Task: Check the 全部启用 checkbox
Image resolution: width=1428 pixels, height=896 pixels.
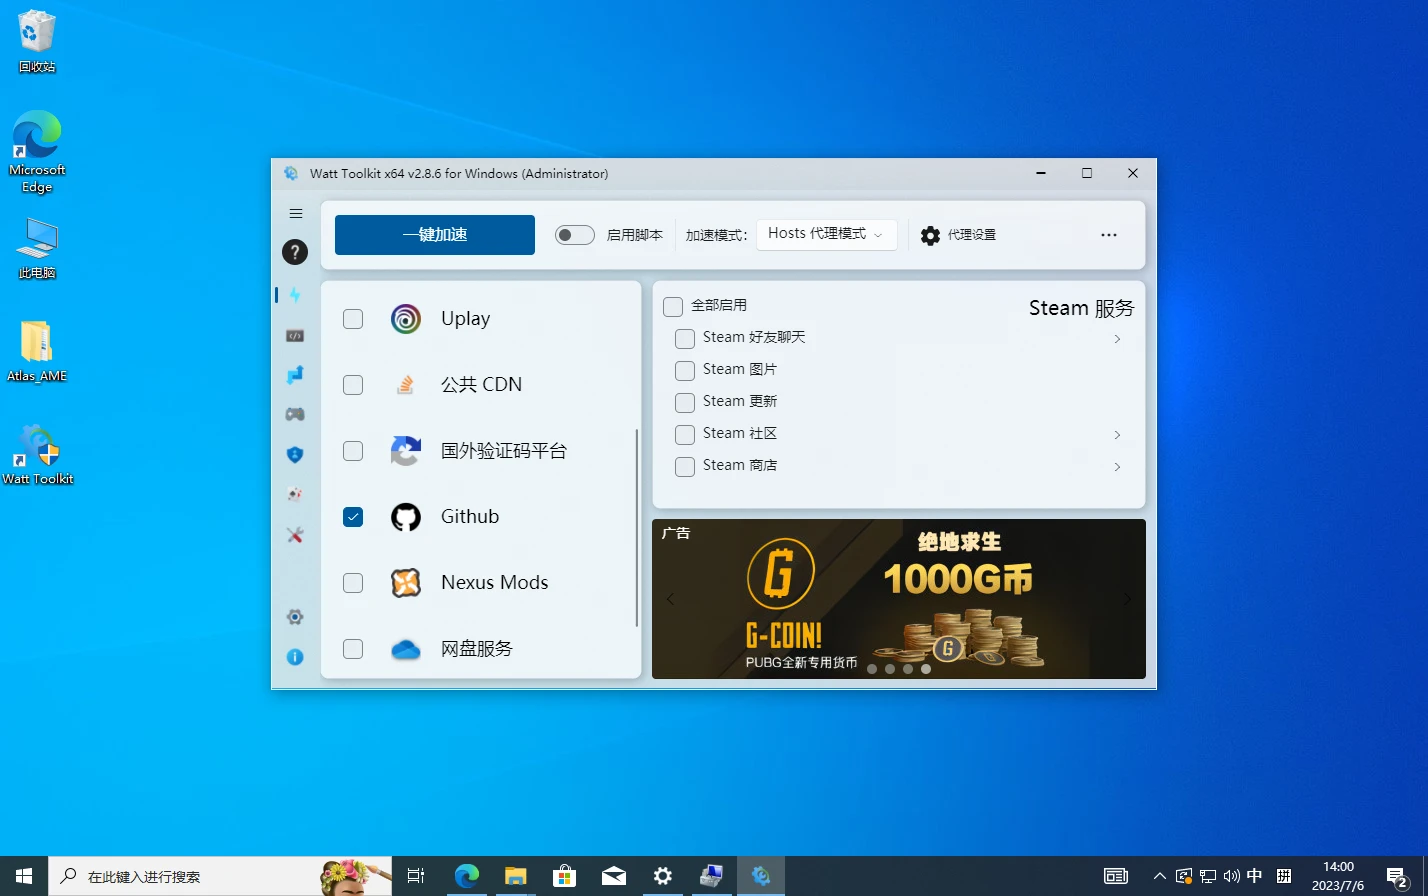Action: click(x=673, y=306)
